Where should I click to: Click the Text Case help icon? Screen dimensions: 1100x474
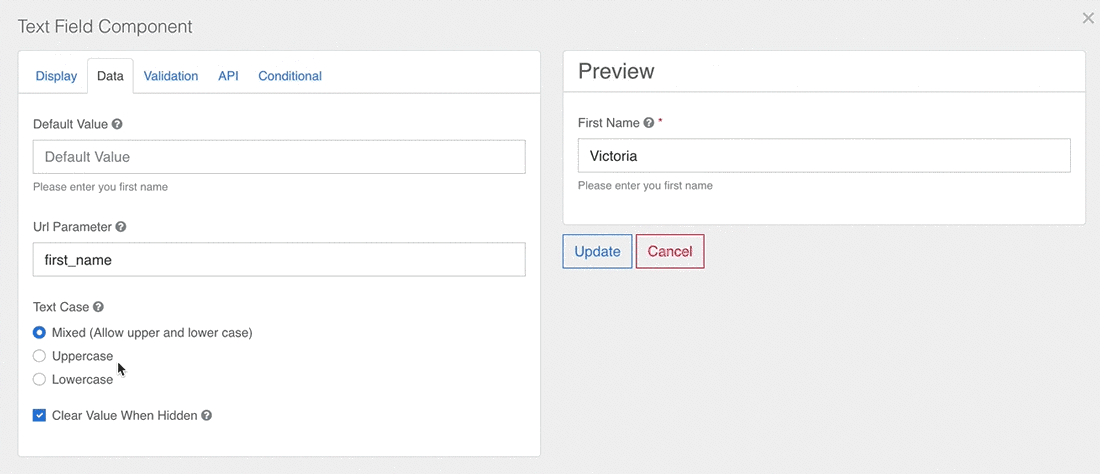click(98, 308)
